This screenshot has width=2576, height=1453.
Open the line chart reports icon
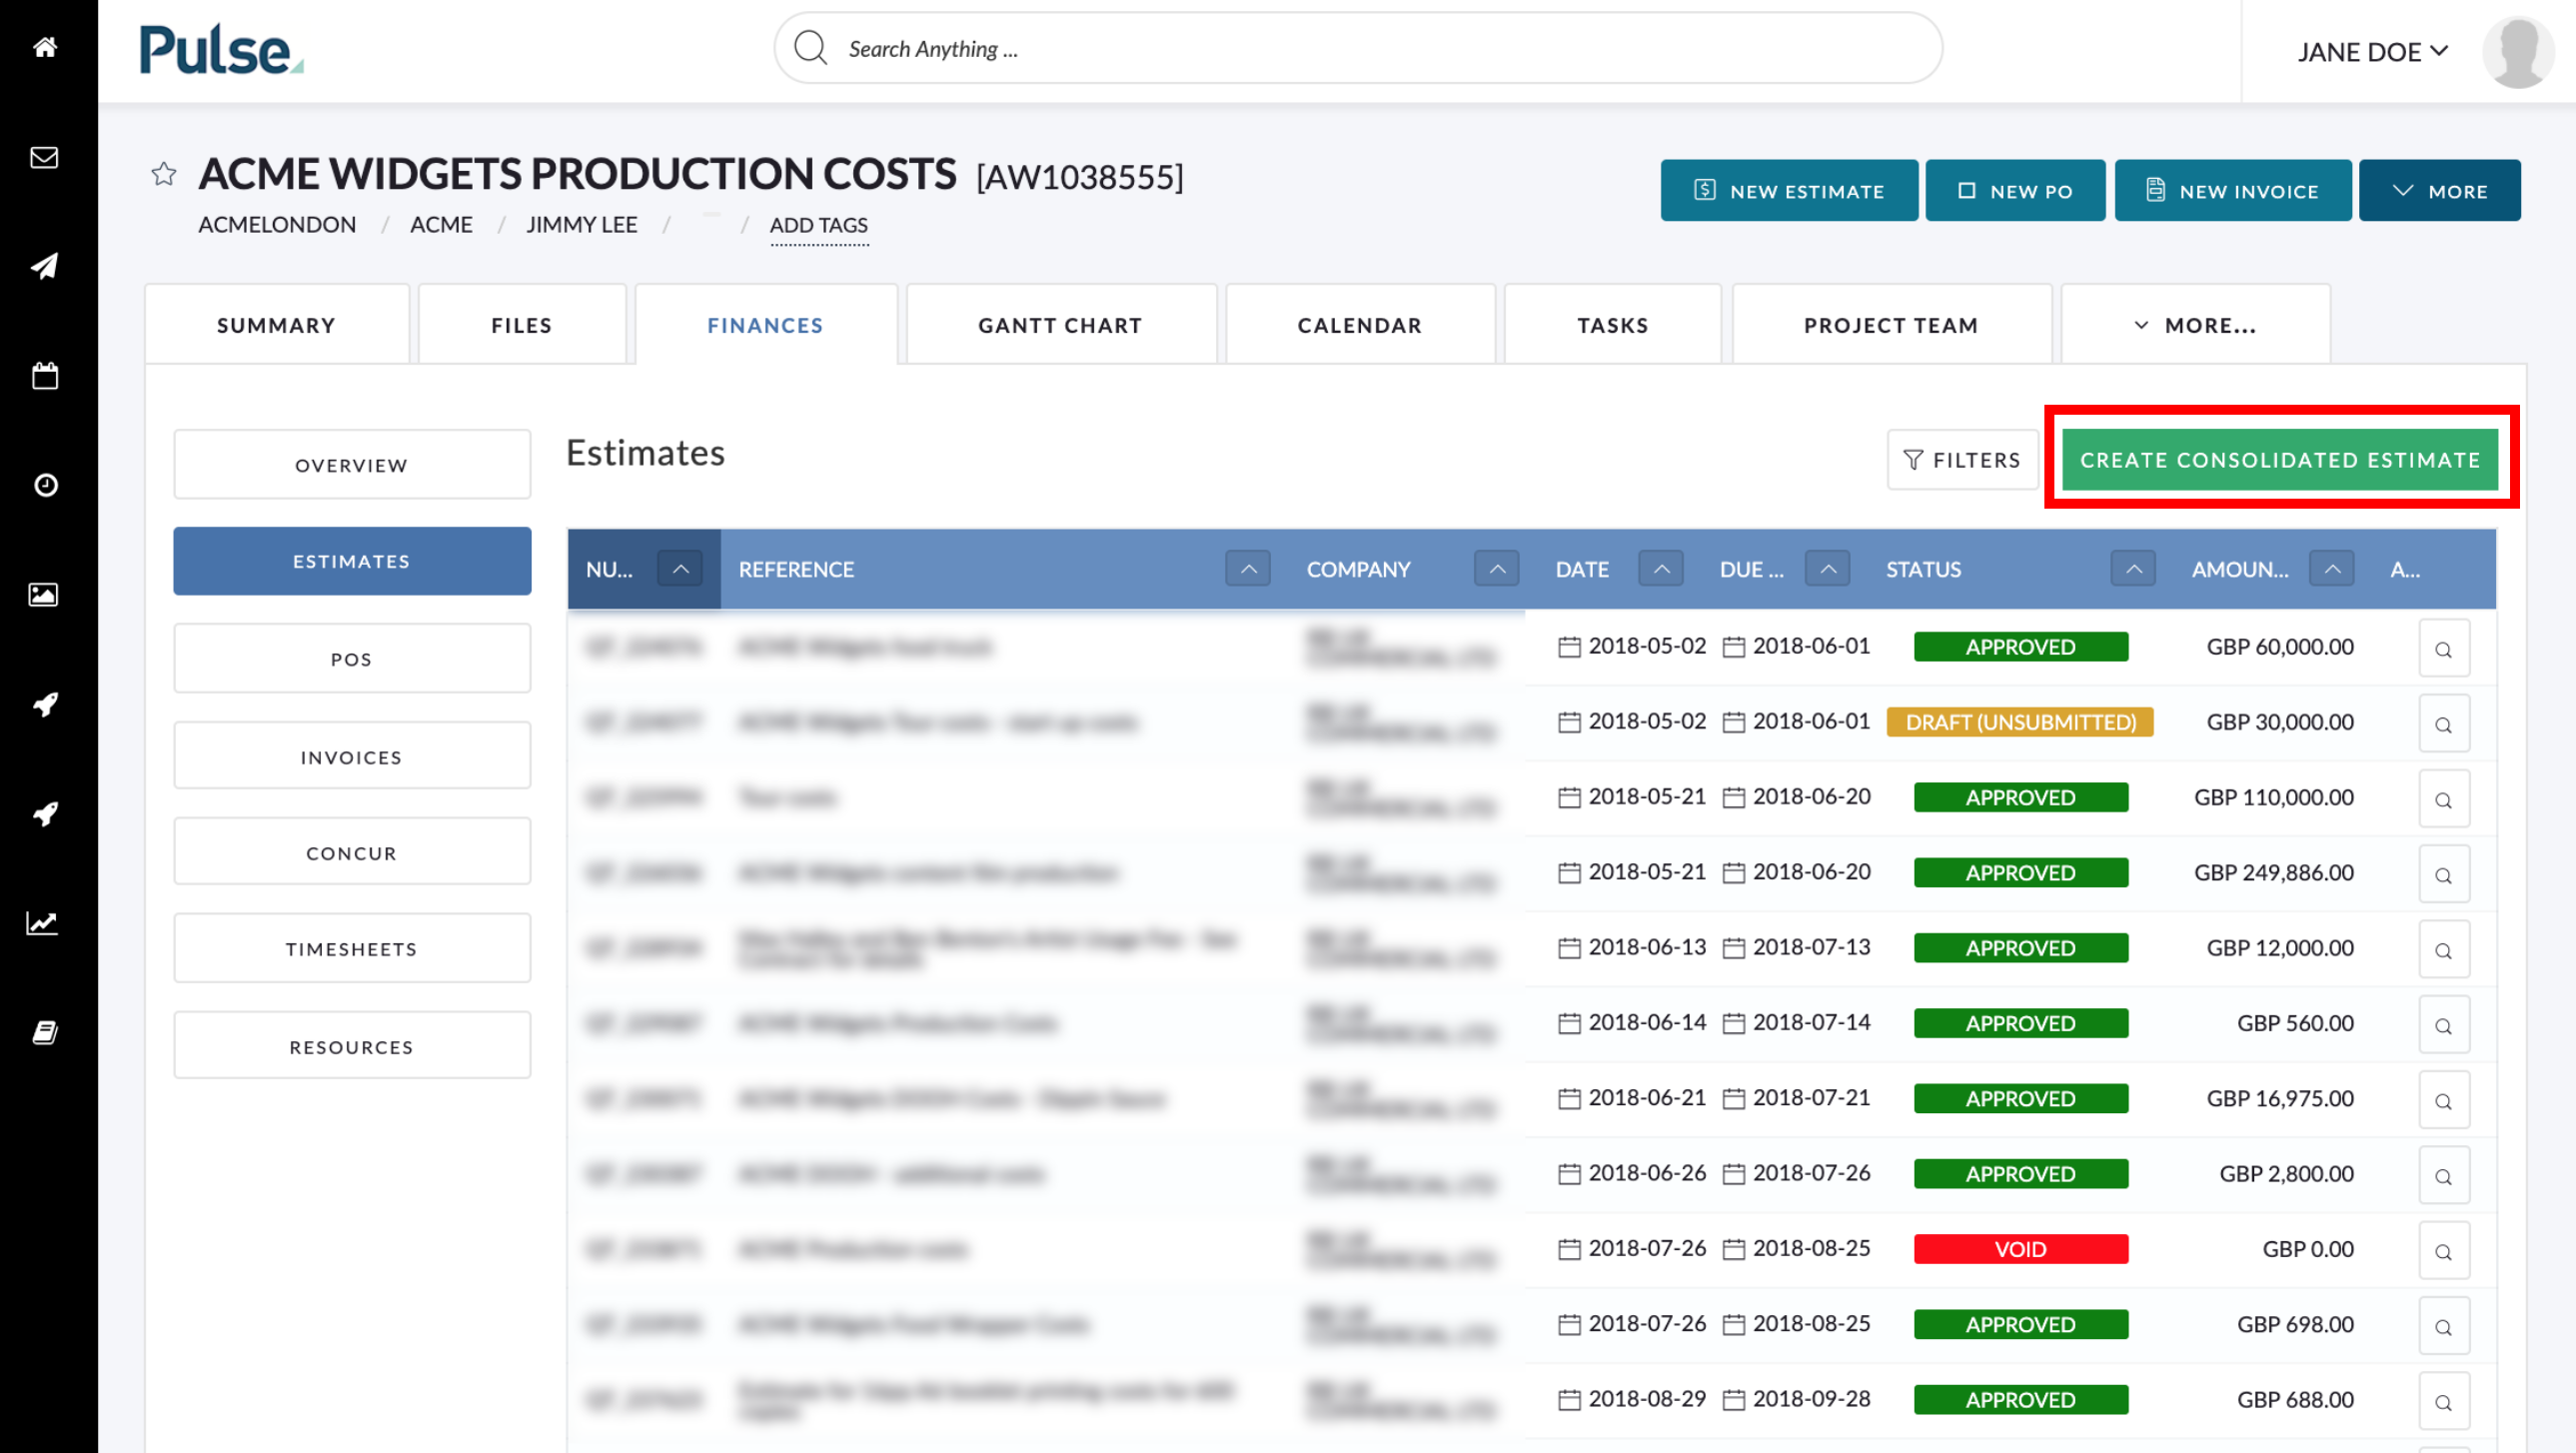click(42, 923)
